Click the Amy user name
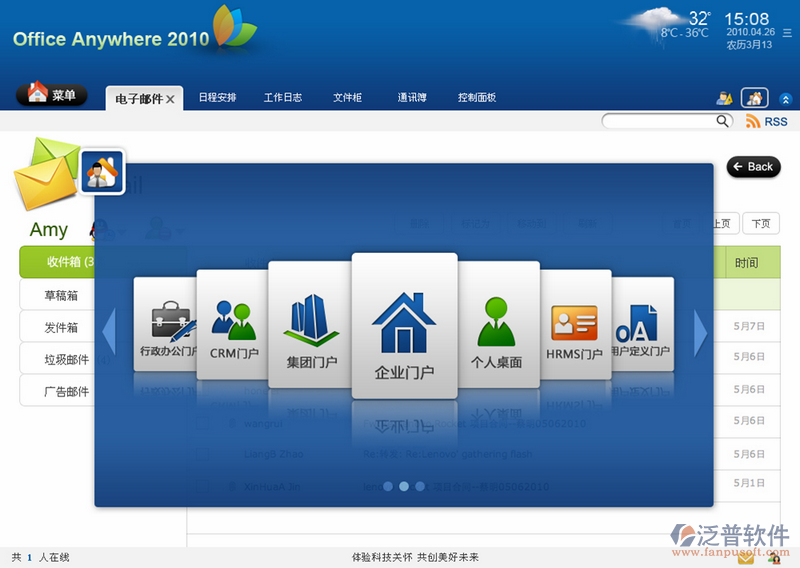Screen dimensions: 800x568 click(x=48, y=230)
